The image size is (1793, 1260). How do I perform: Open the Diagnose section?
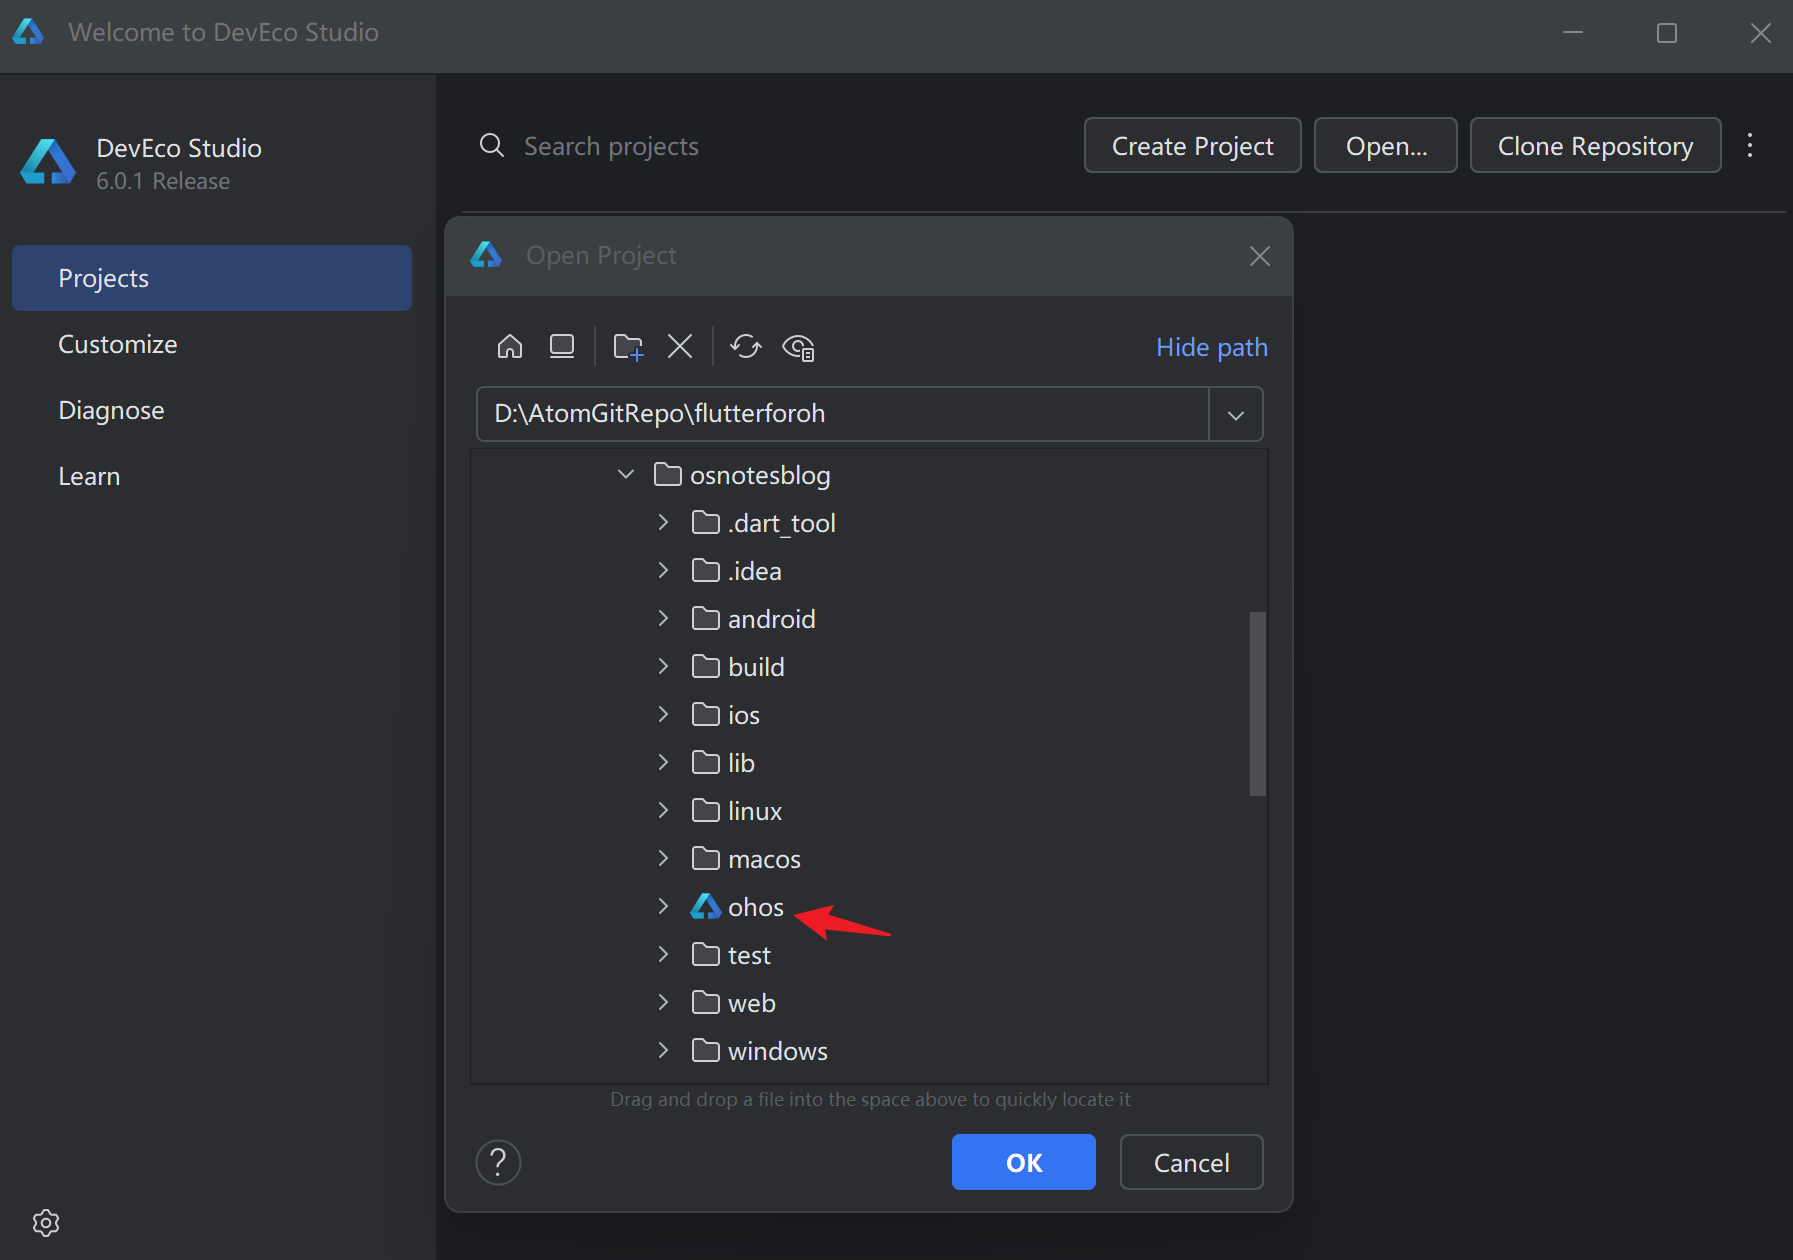[x=212, y=410]
